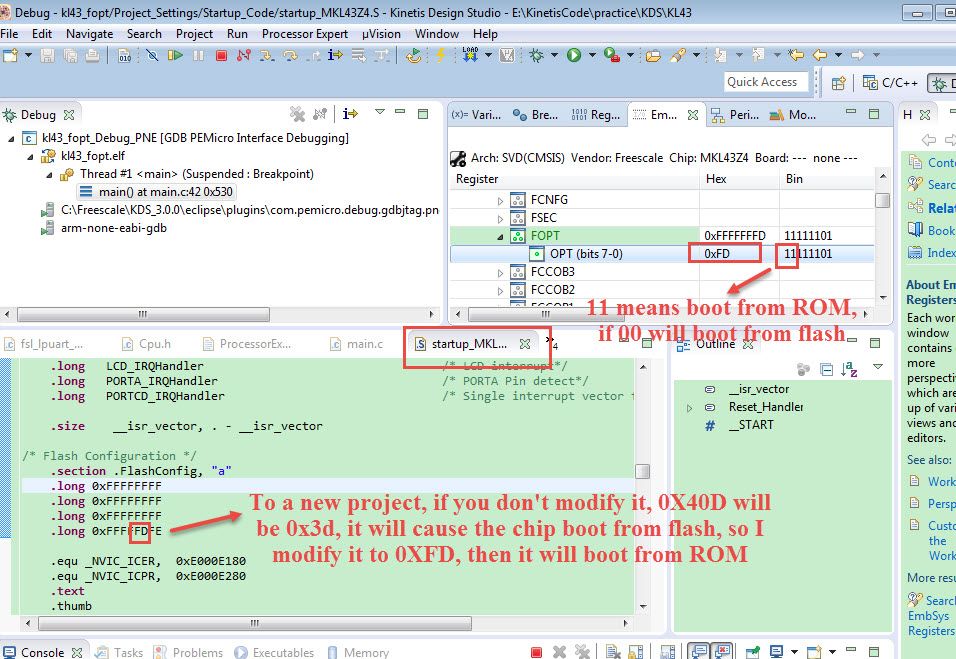The height and width of the screenshot is (659, 956).
Task: Open the Executables view tab
Action: 275,652
